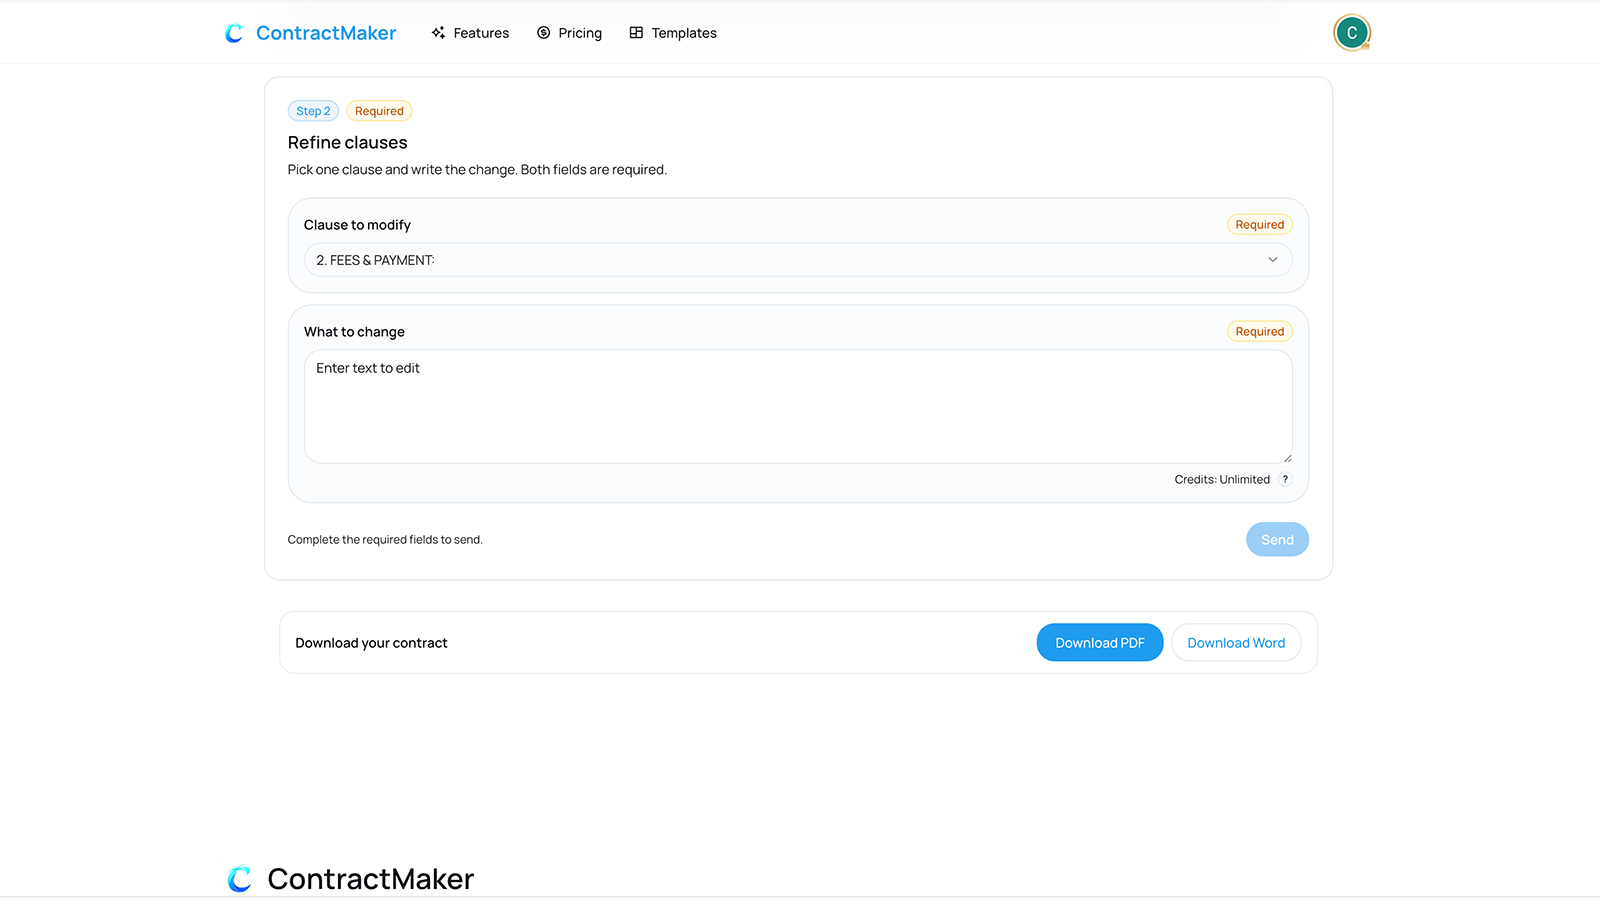Click the Required badge beside What to change
The image size is (1600, 900).
click(1259, 331)
